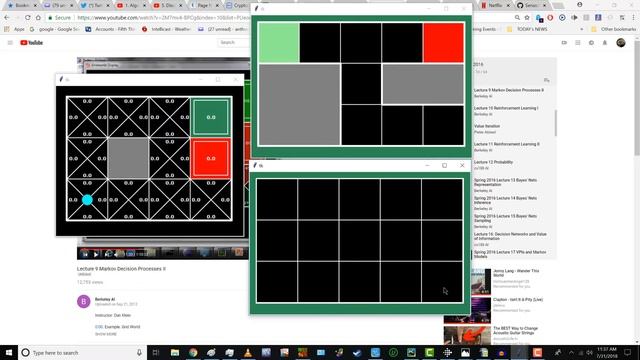Open the 'Jenny Lang' recommended video thumbnail
The image size is (640, 360).
point(481,282)
